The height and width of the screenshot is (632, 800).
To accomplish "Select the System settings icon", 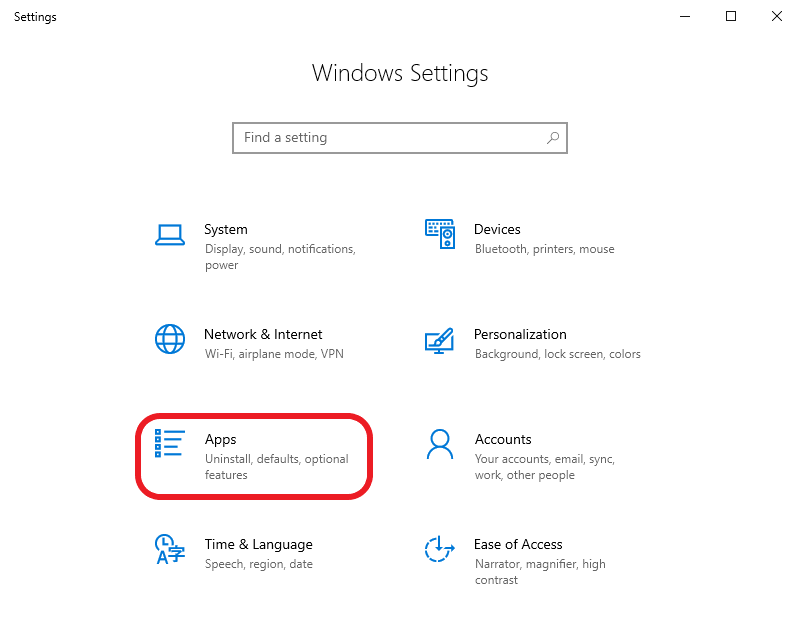I will (170, 233).
